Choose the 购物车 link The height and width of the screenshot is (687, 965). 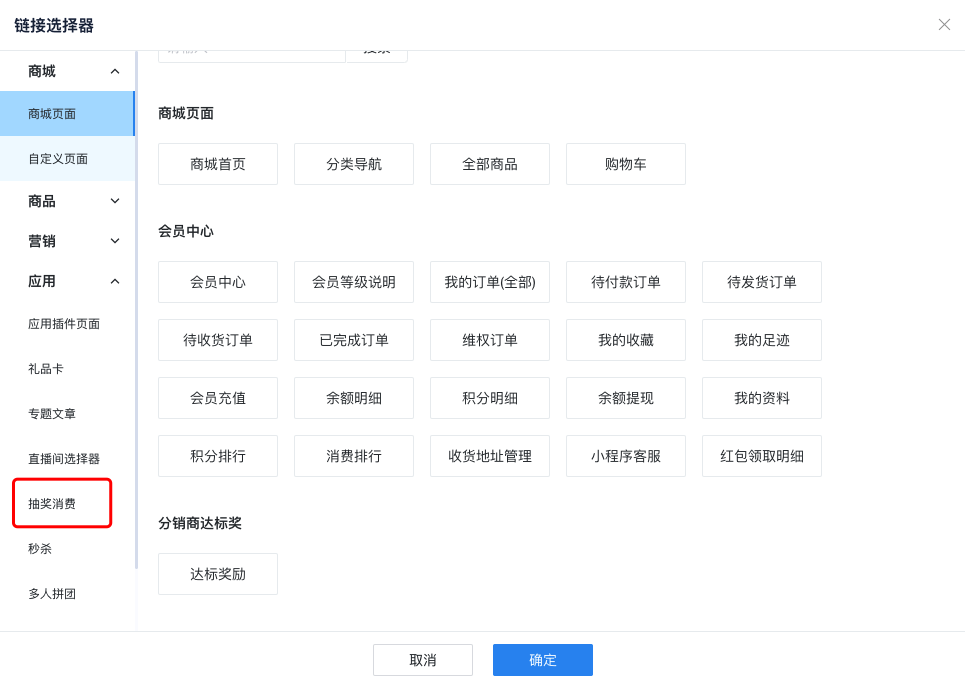click(x=626, y=164)
